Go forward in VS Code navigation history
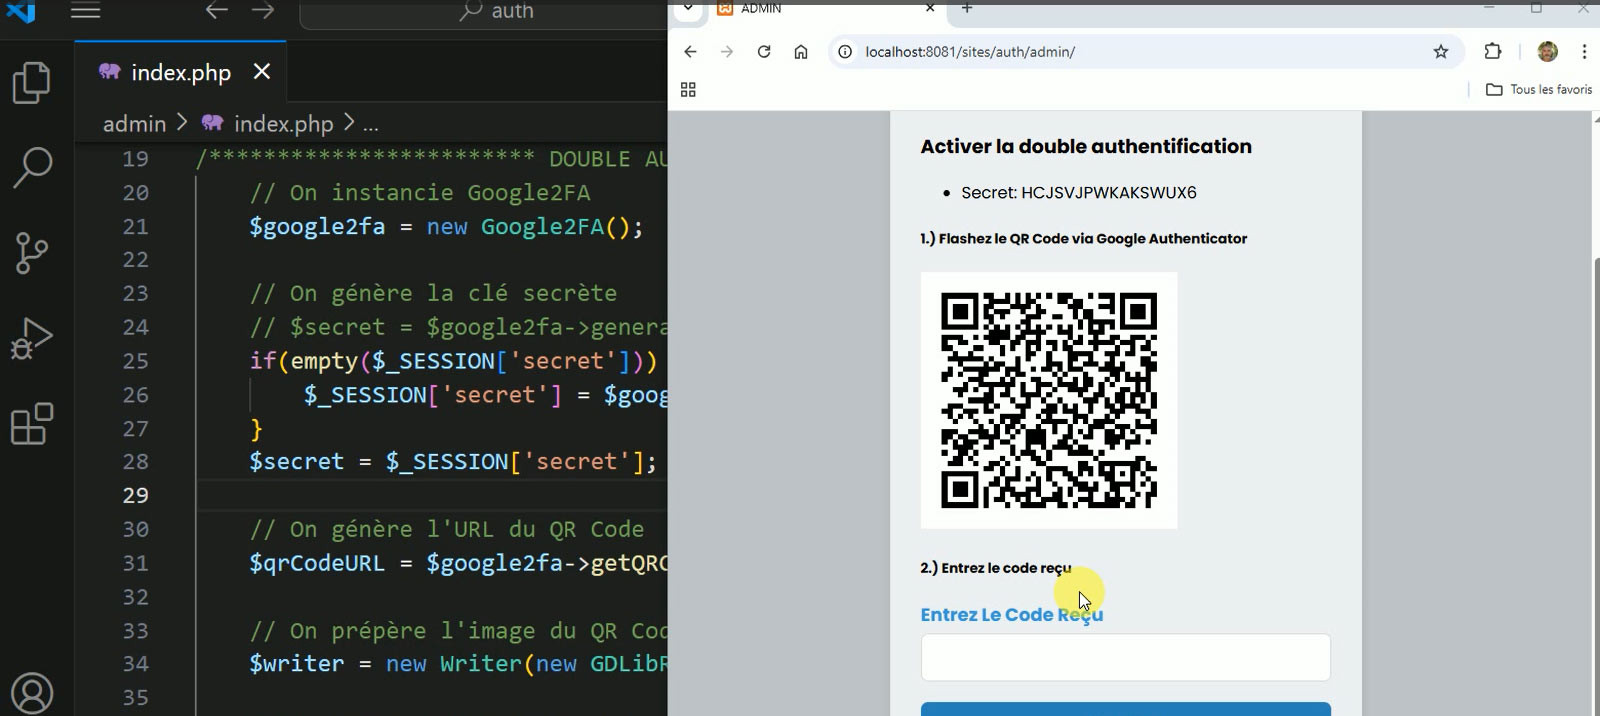The image size is (1600, 716). (263, 10)
